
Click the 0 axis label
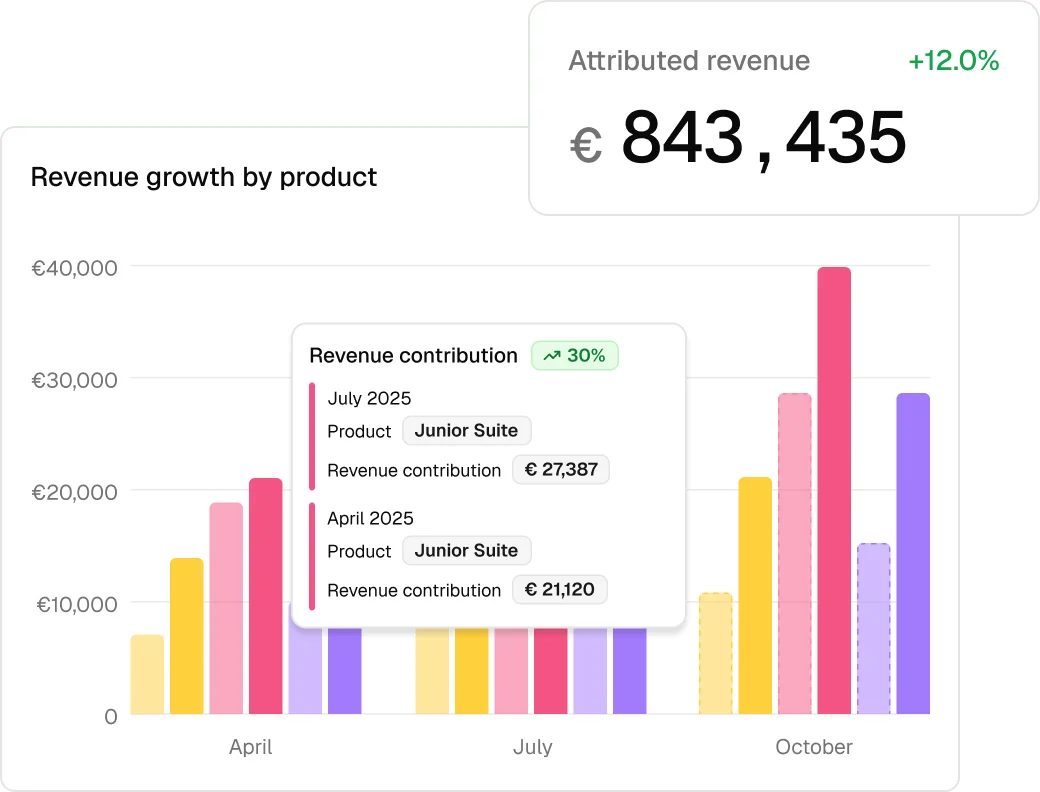point(111,716)
